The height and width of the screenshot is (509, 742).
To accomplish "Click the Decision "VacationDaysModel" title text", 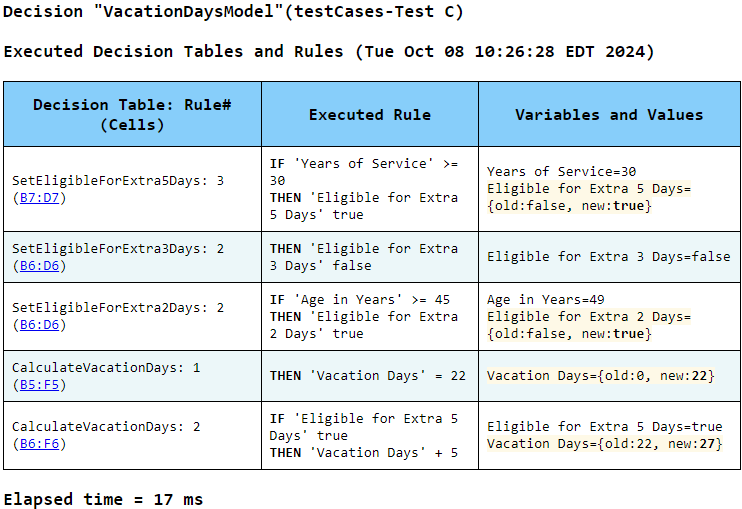I will click(x=233, y=13).
